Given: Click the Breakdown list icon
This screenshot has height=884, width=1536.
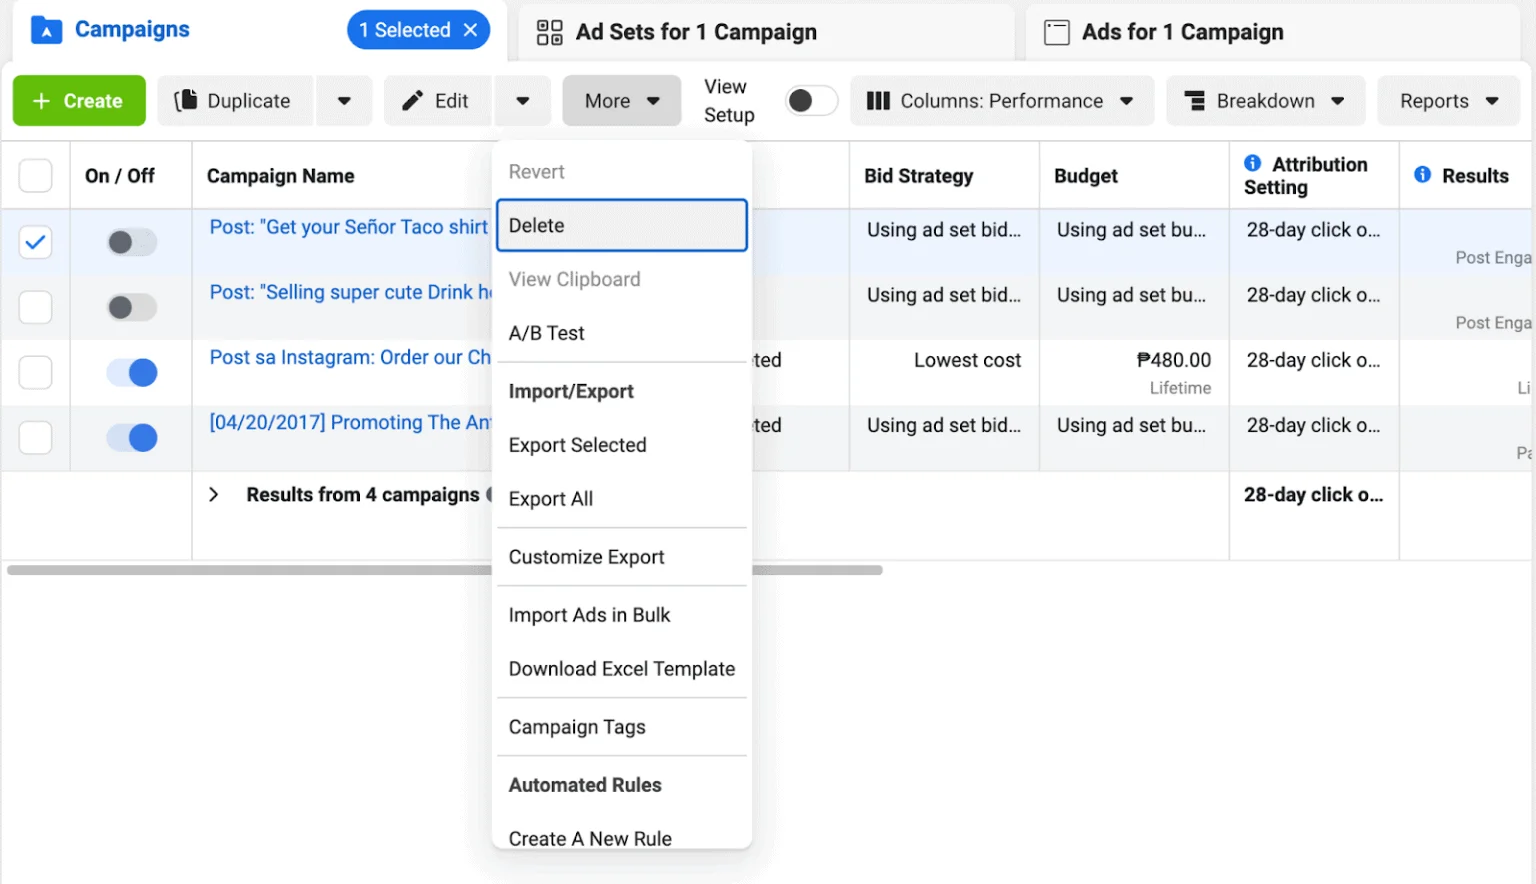Looking at the screenshot, I should [1194, 101].
